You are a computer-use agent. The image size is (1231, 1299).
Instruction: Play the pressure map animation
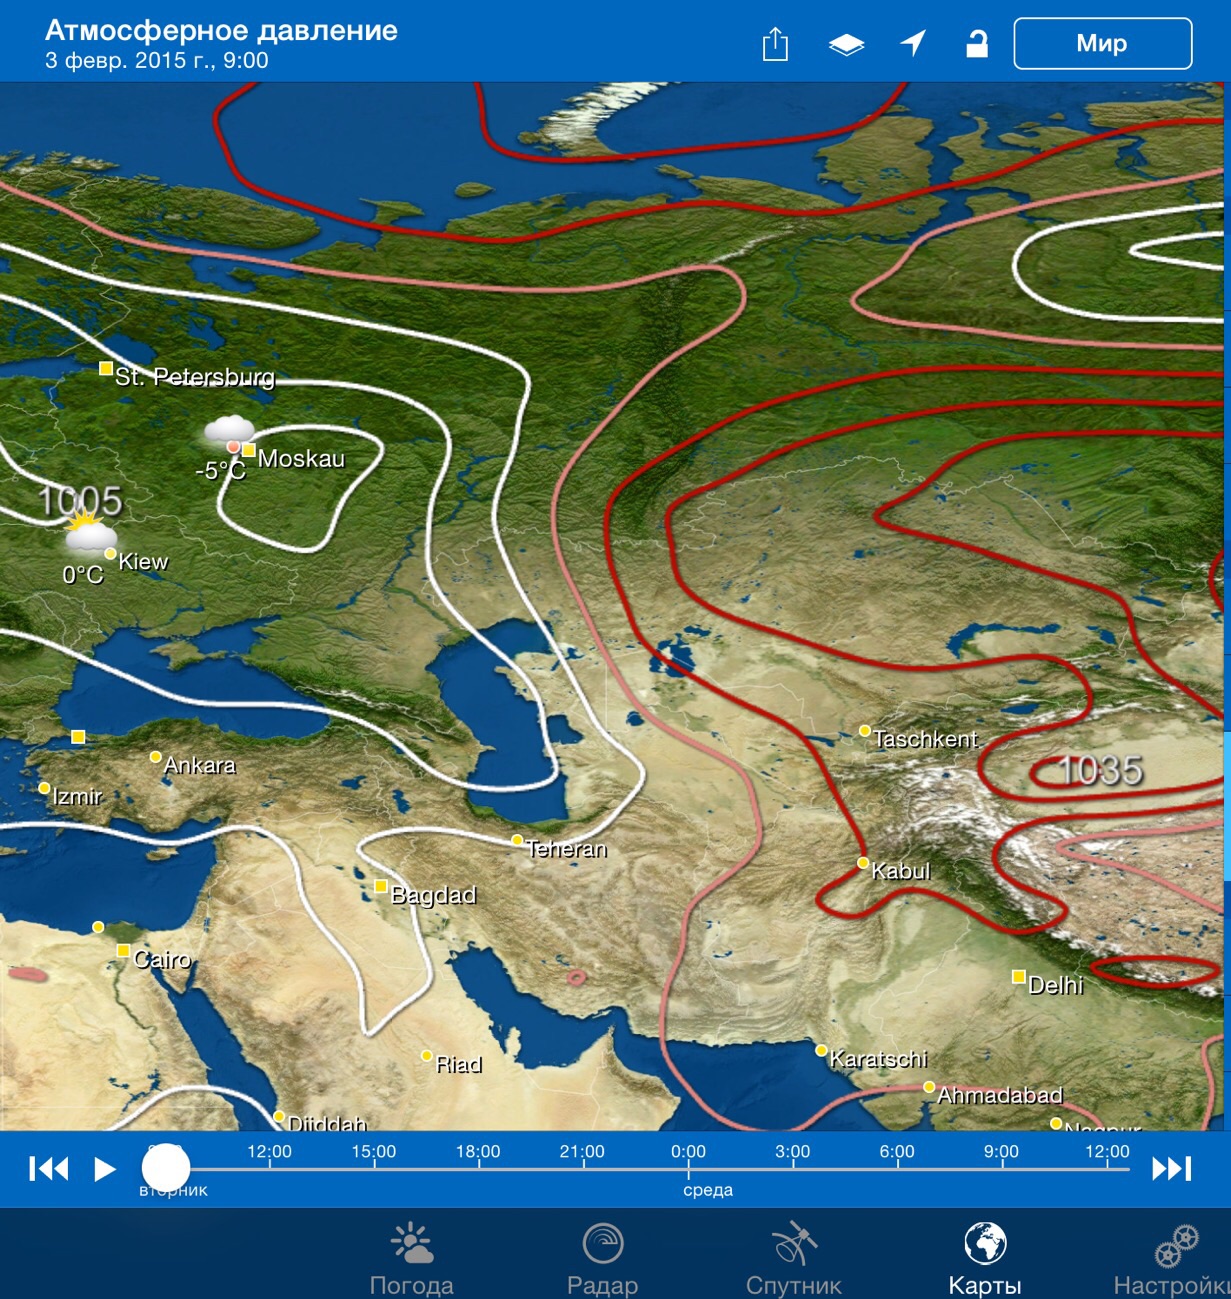(105, 1168)
